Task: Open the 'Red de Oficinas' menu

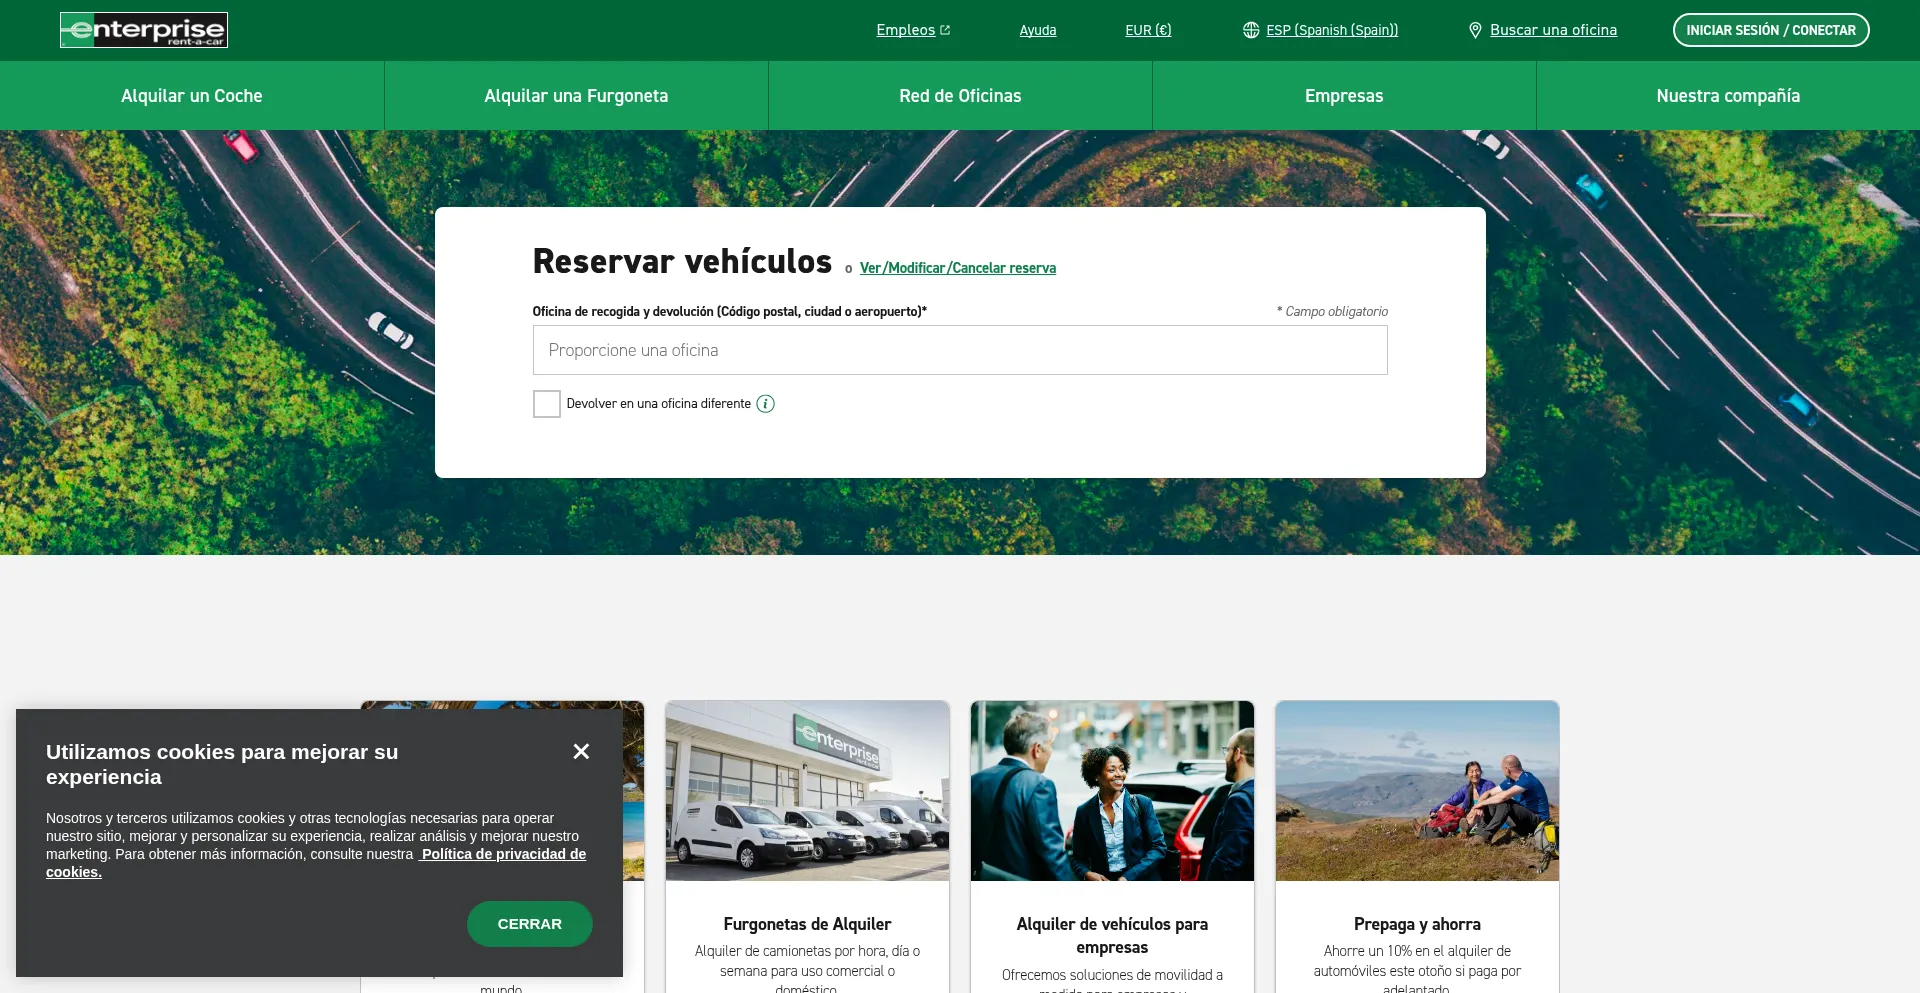Action: (960, 96)
